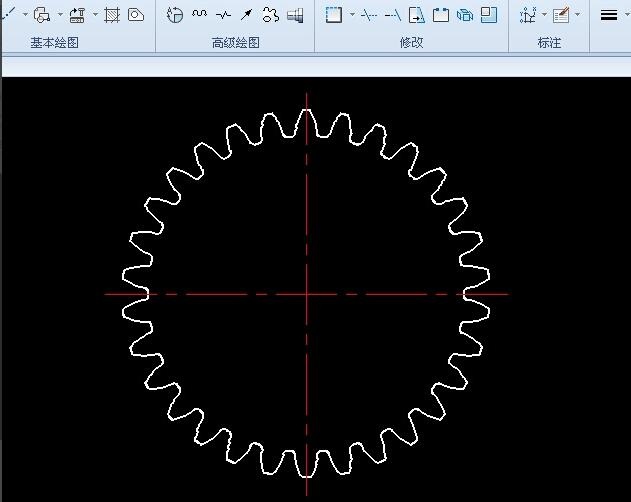
Task: Select the dashed line drawing tool
Action: coord(8,14)
